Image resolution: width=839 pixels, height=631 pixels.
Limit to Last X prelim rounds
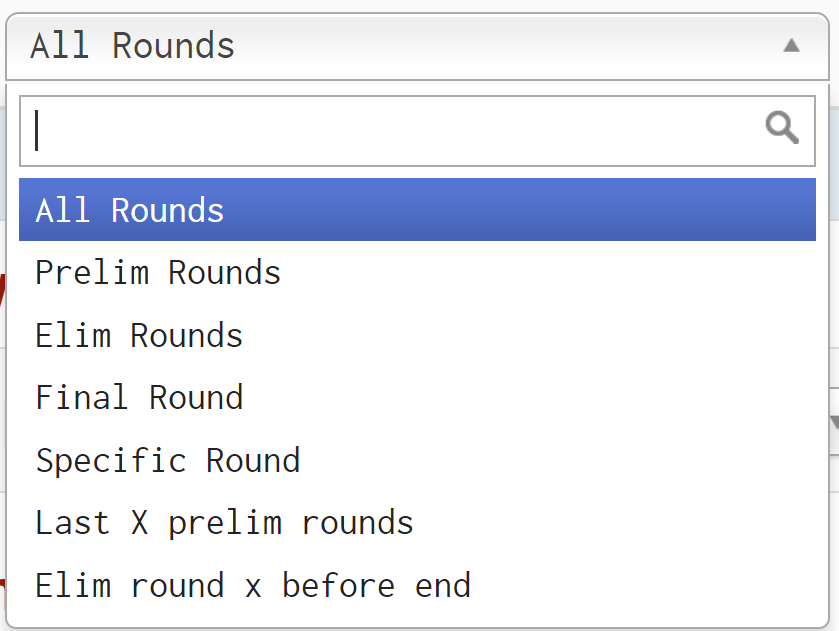[x=224, y=523]
